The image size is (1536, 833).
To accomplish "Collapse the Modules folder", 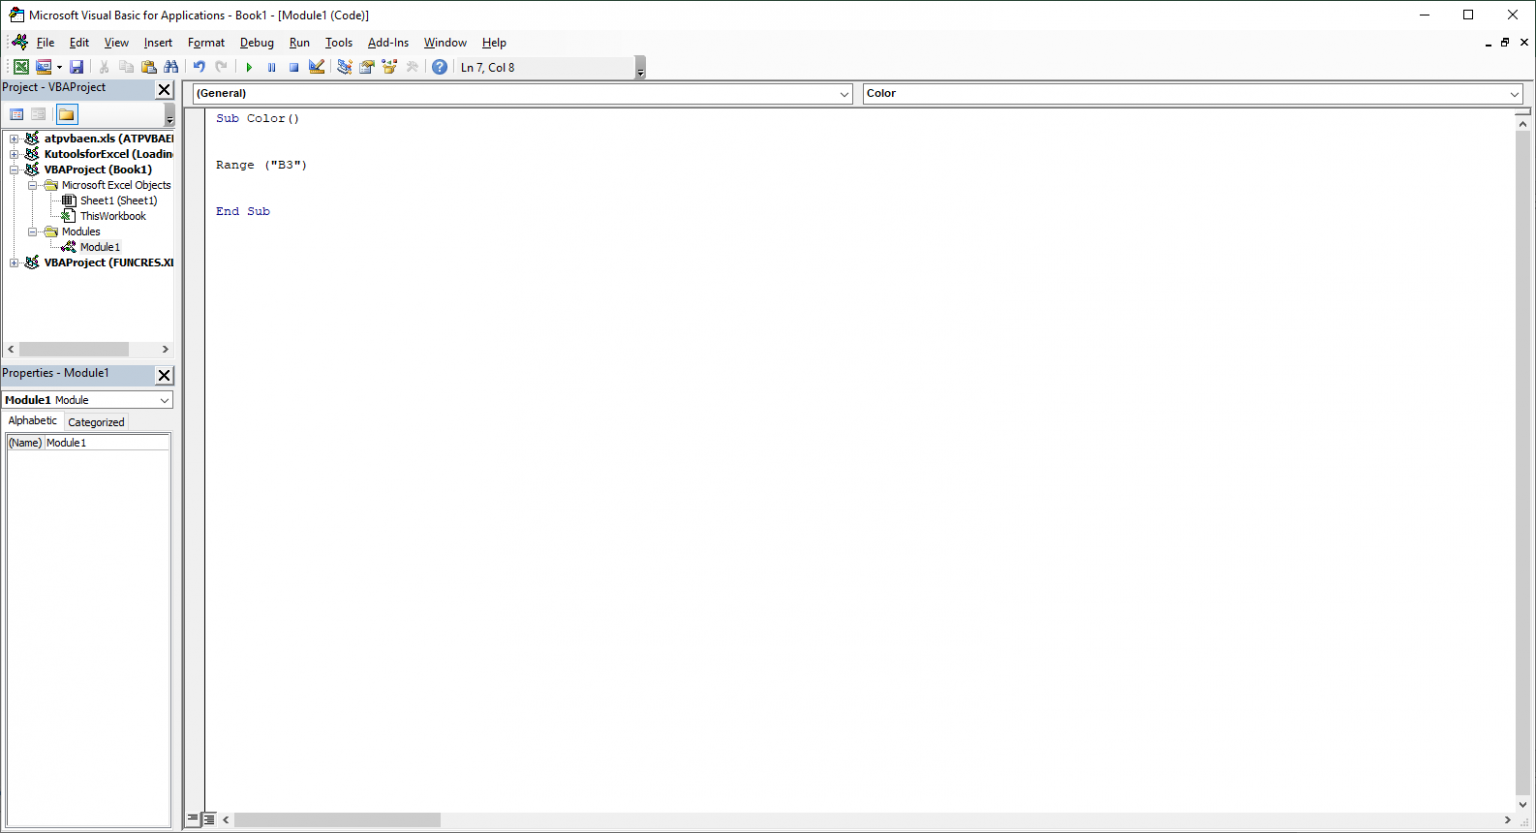I will pos(32,231).
